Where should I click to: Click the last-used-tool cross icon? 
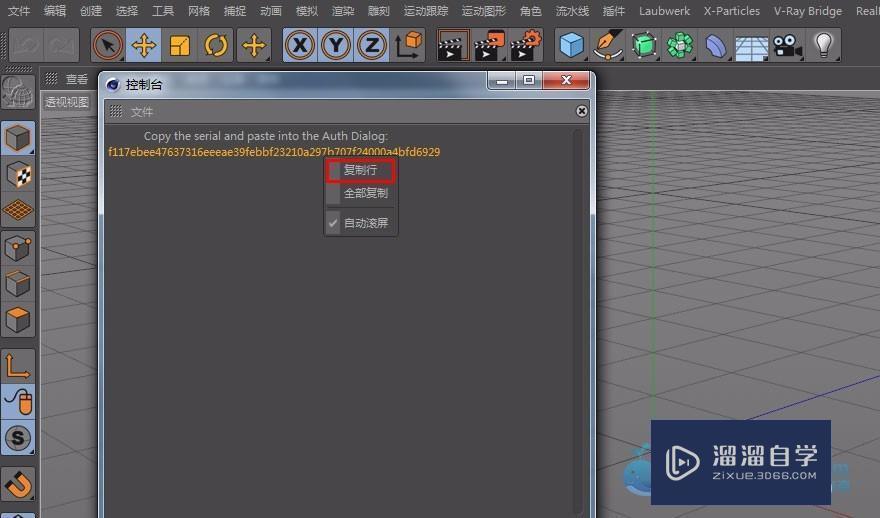[254, 45]
